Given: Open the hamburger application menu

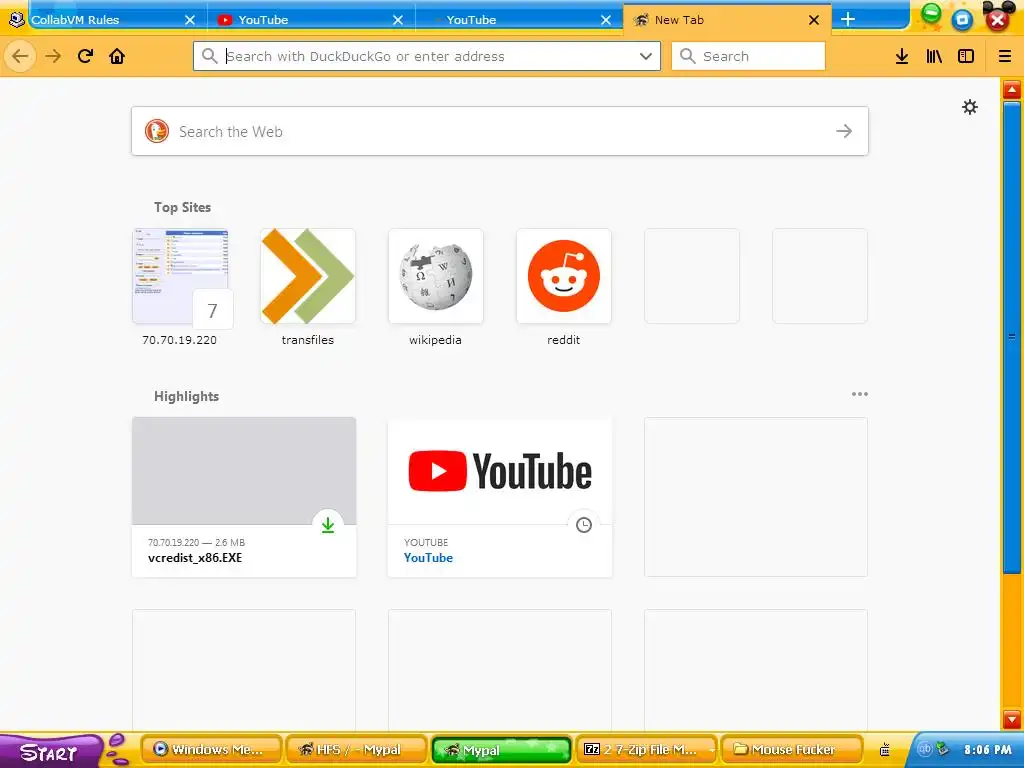Looking at the screenshot, I should pos(1004,56).
